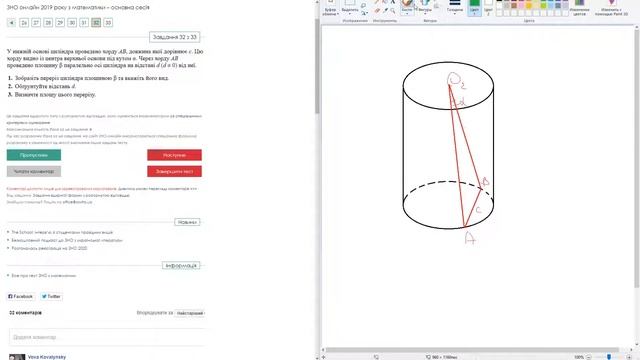Click the grey read comments button
Screen dimensions: 640x360
click(34, 171)
